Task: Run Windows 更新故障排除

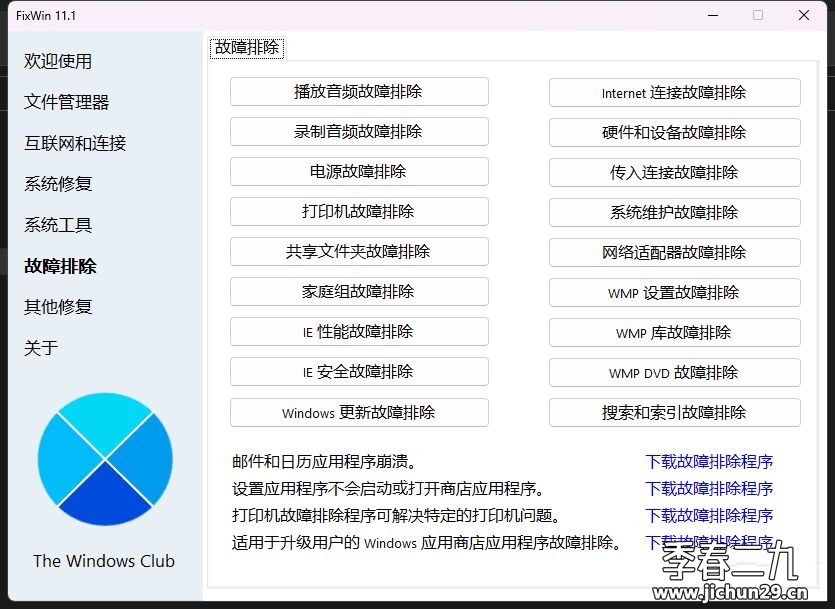Action: 359,413
